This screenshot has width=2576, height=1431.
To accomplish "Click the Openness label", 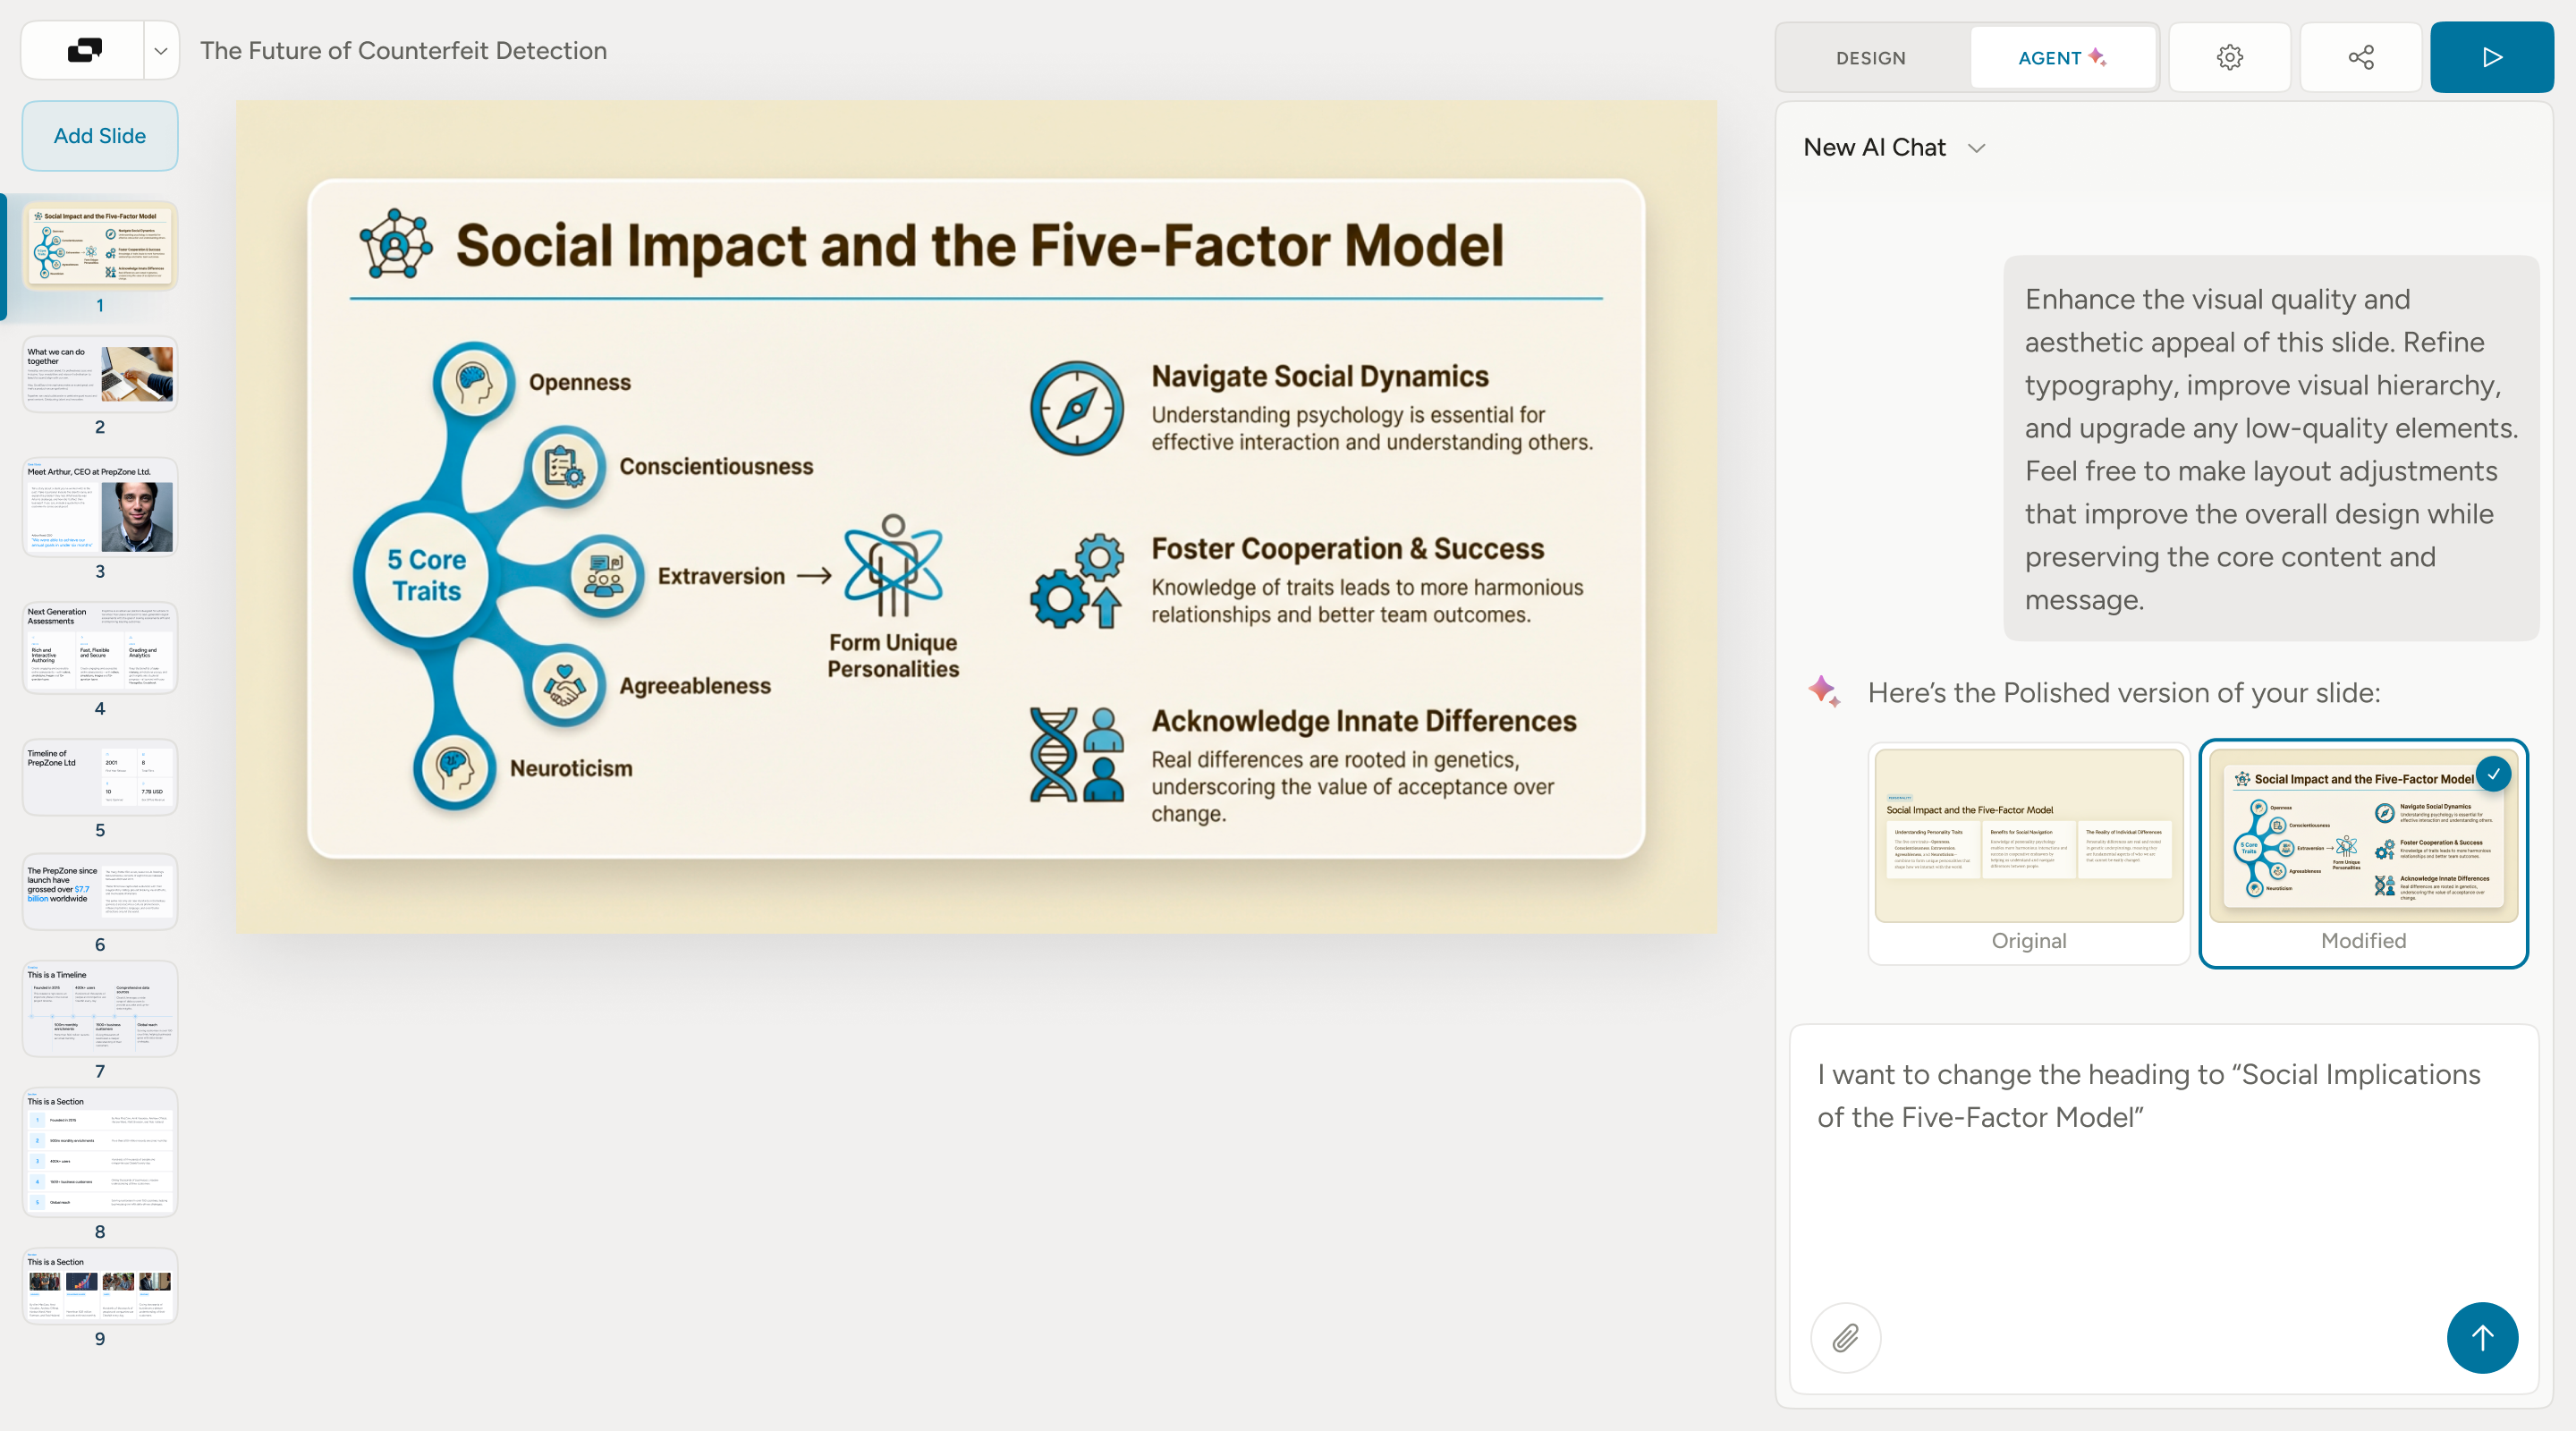I will pos(580,383).
